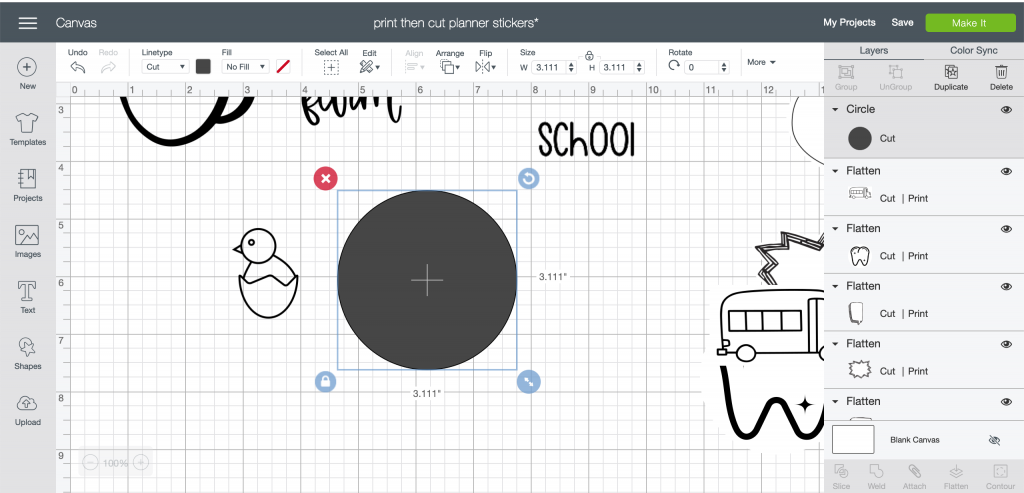The width and height of the screenshot is (1024, 493).
Task: Click the Slice tool
Action: [841, 476]
